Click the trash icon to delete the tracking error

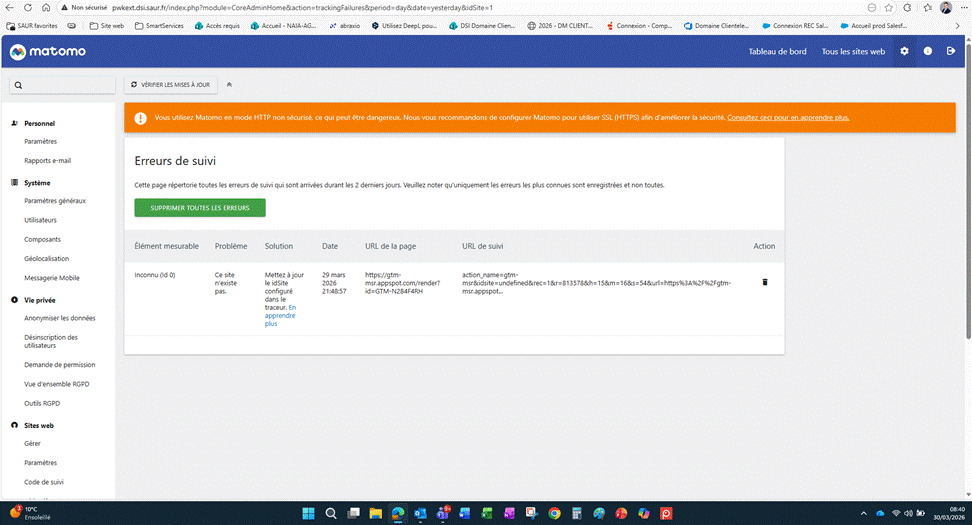pos(765,282)
